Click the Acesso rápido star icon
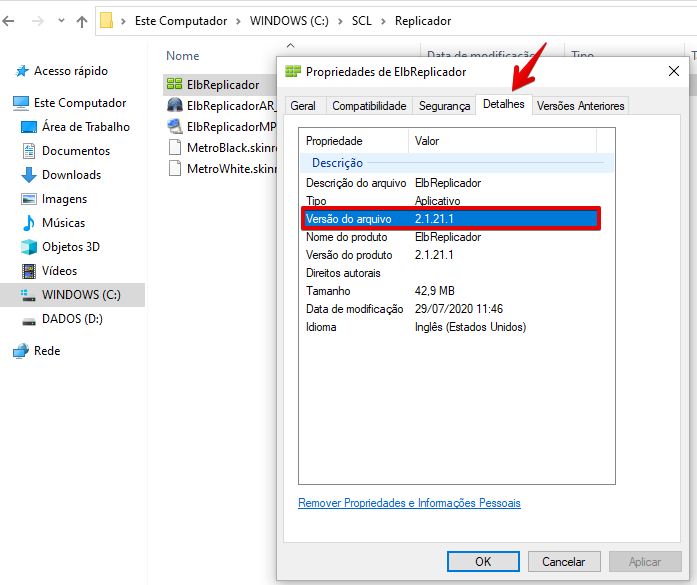 click(22, 71)
